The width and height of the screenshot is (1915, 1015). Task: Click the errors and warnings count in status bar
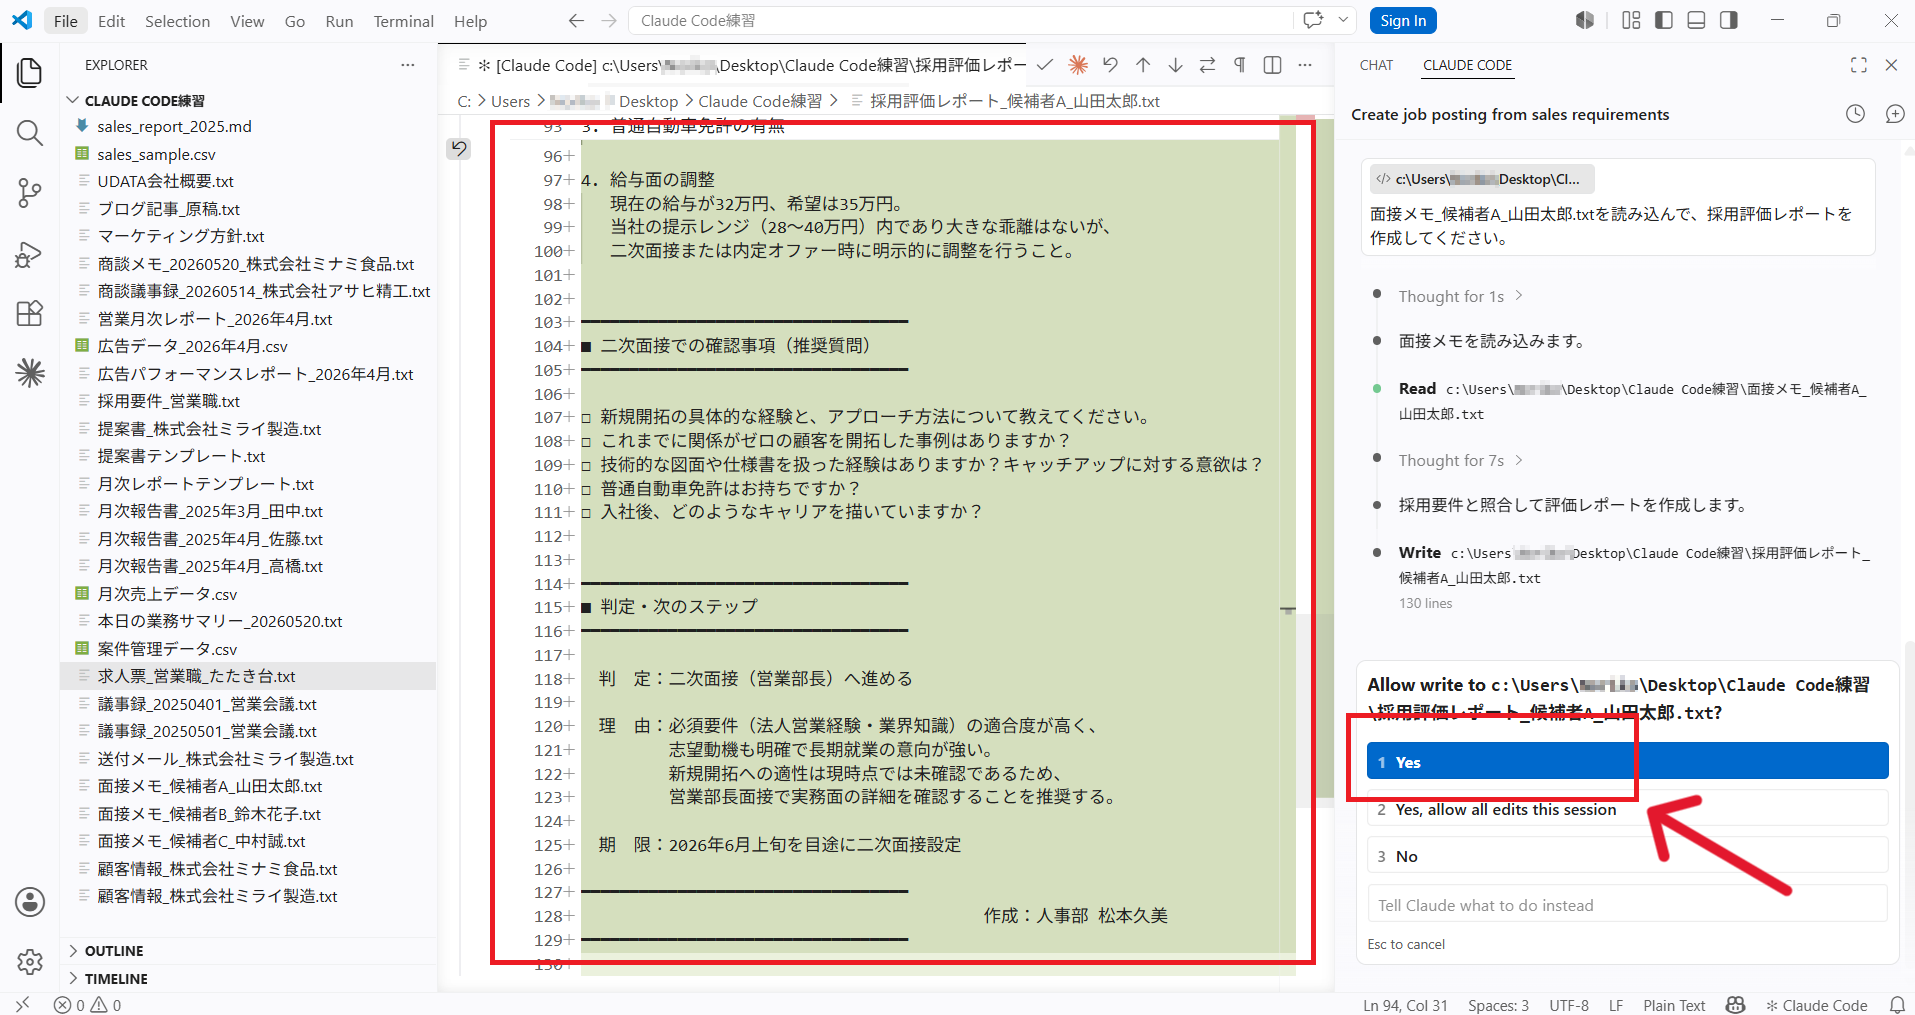(88, 1005)
